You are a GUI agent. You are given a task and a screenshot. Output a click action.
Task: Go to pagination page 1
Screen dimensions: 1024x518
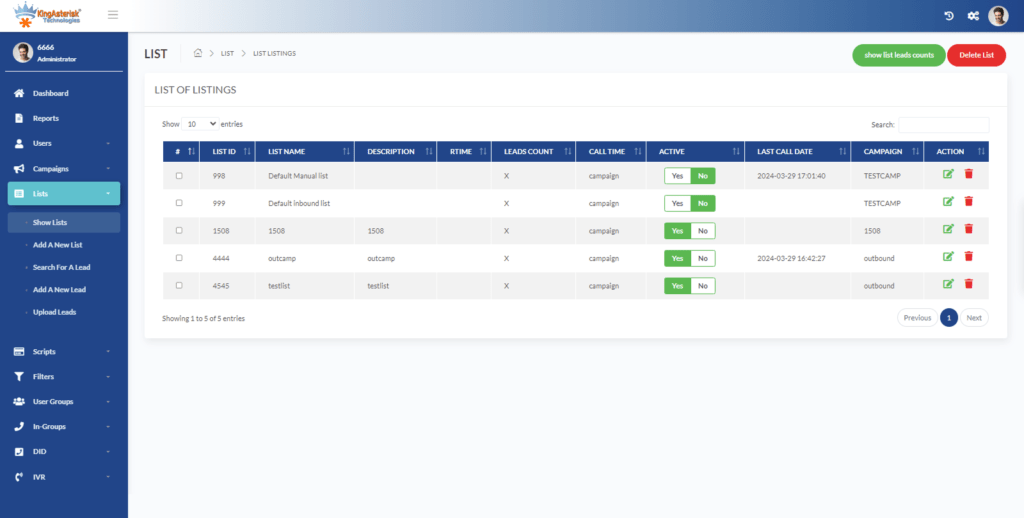click(949, 317)
